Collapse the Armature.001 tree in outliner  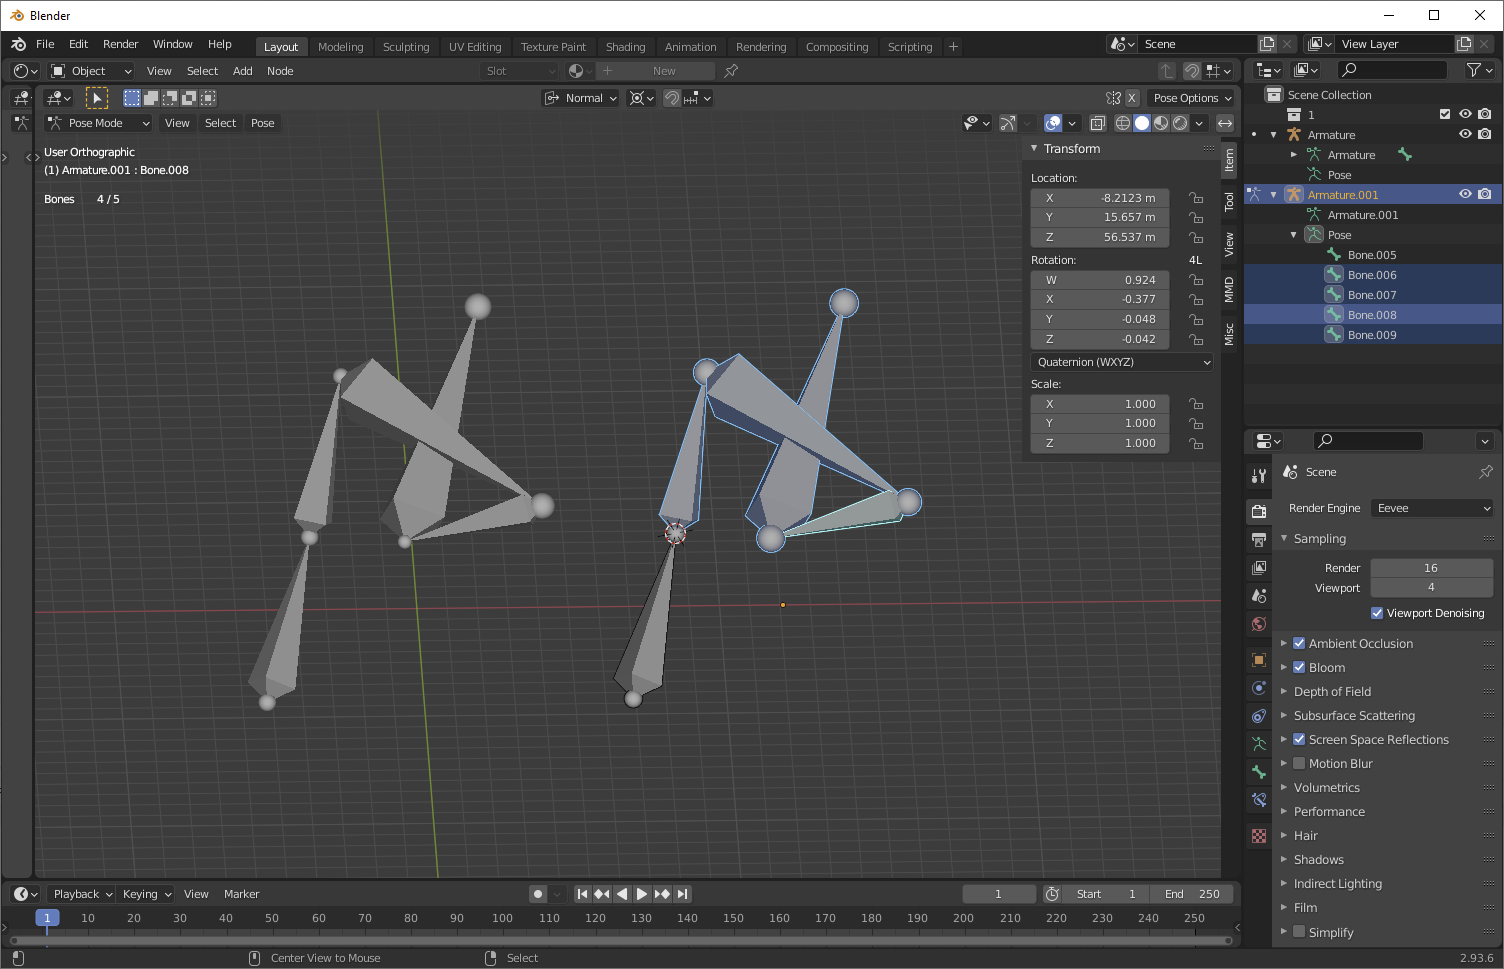click(1273, 195)
